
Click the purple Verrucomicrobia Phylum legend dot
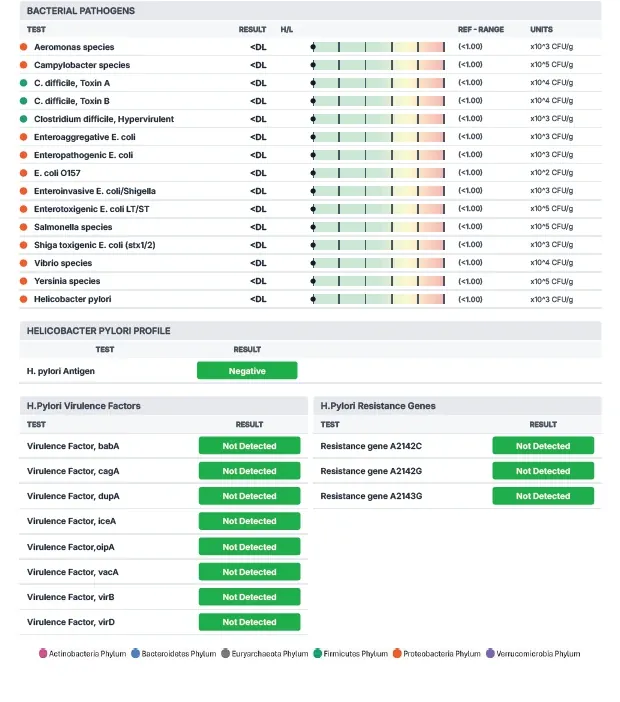coord(490,654)
